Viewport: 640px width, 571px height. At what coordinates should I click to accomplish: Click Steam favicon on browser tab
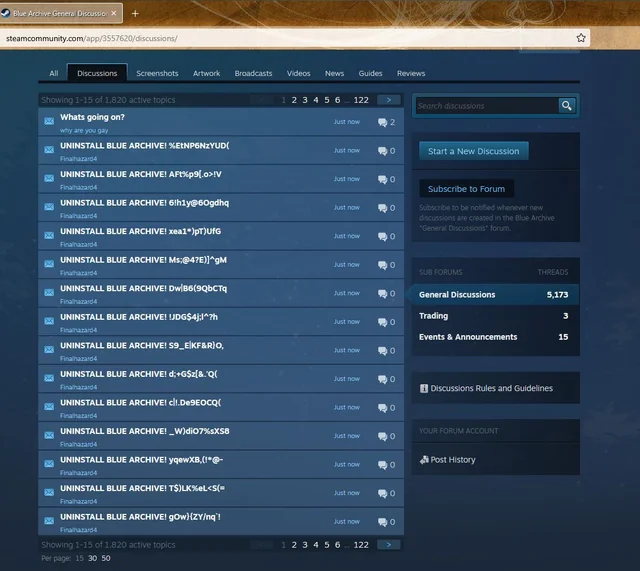pyautogui.click(x=5, y=13)
